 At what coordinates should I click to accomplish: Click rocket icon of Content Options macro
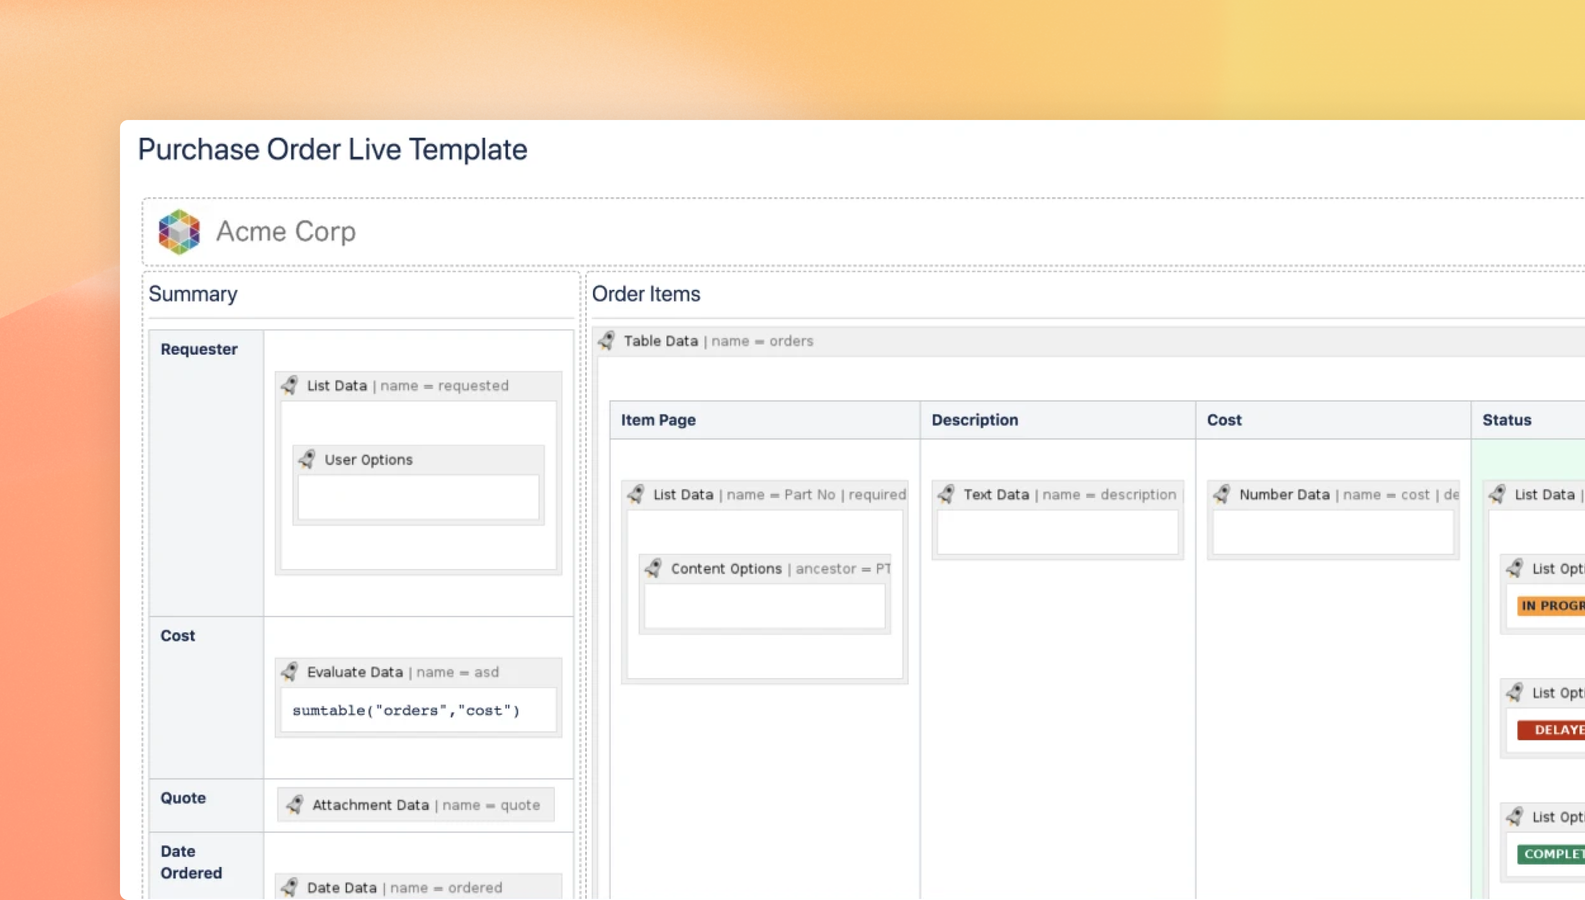pyautogui.click(x=653, y=568)
